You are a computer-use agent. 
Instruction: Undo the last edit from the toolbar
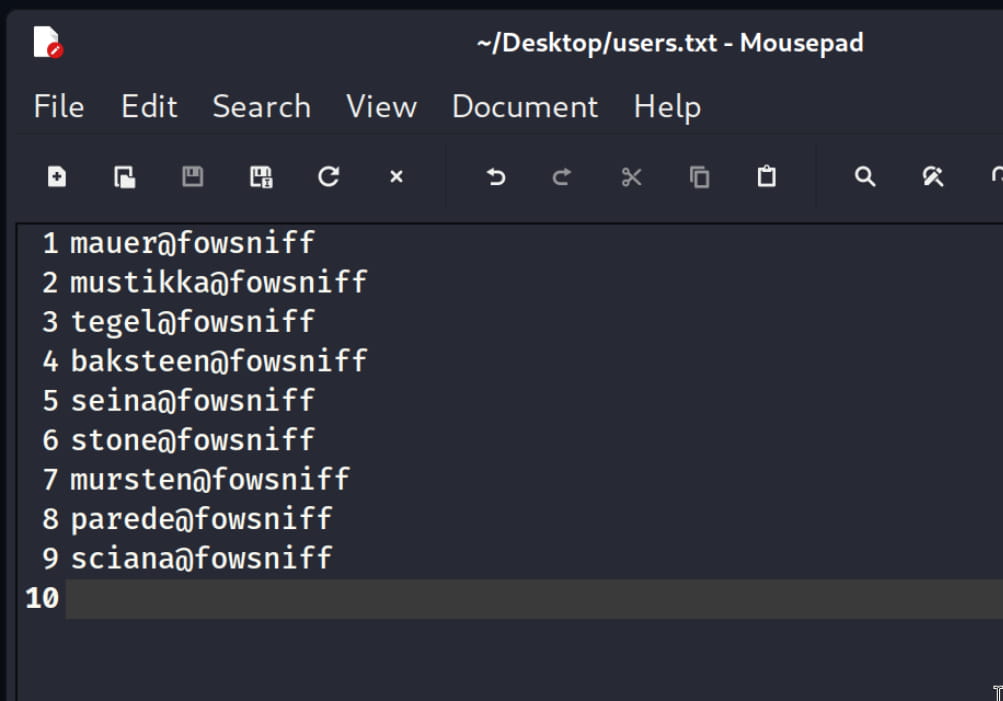tap(495, 177)
